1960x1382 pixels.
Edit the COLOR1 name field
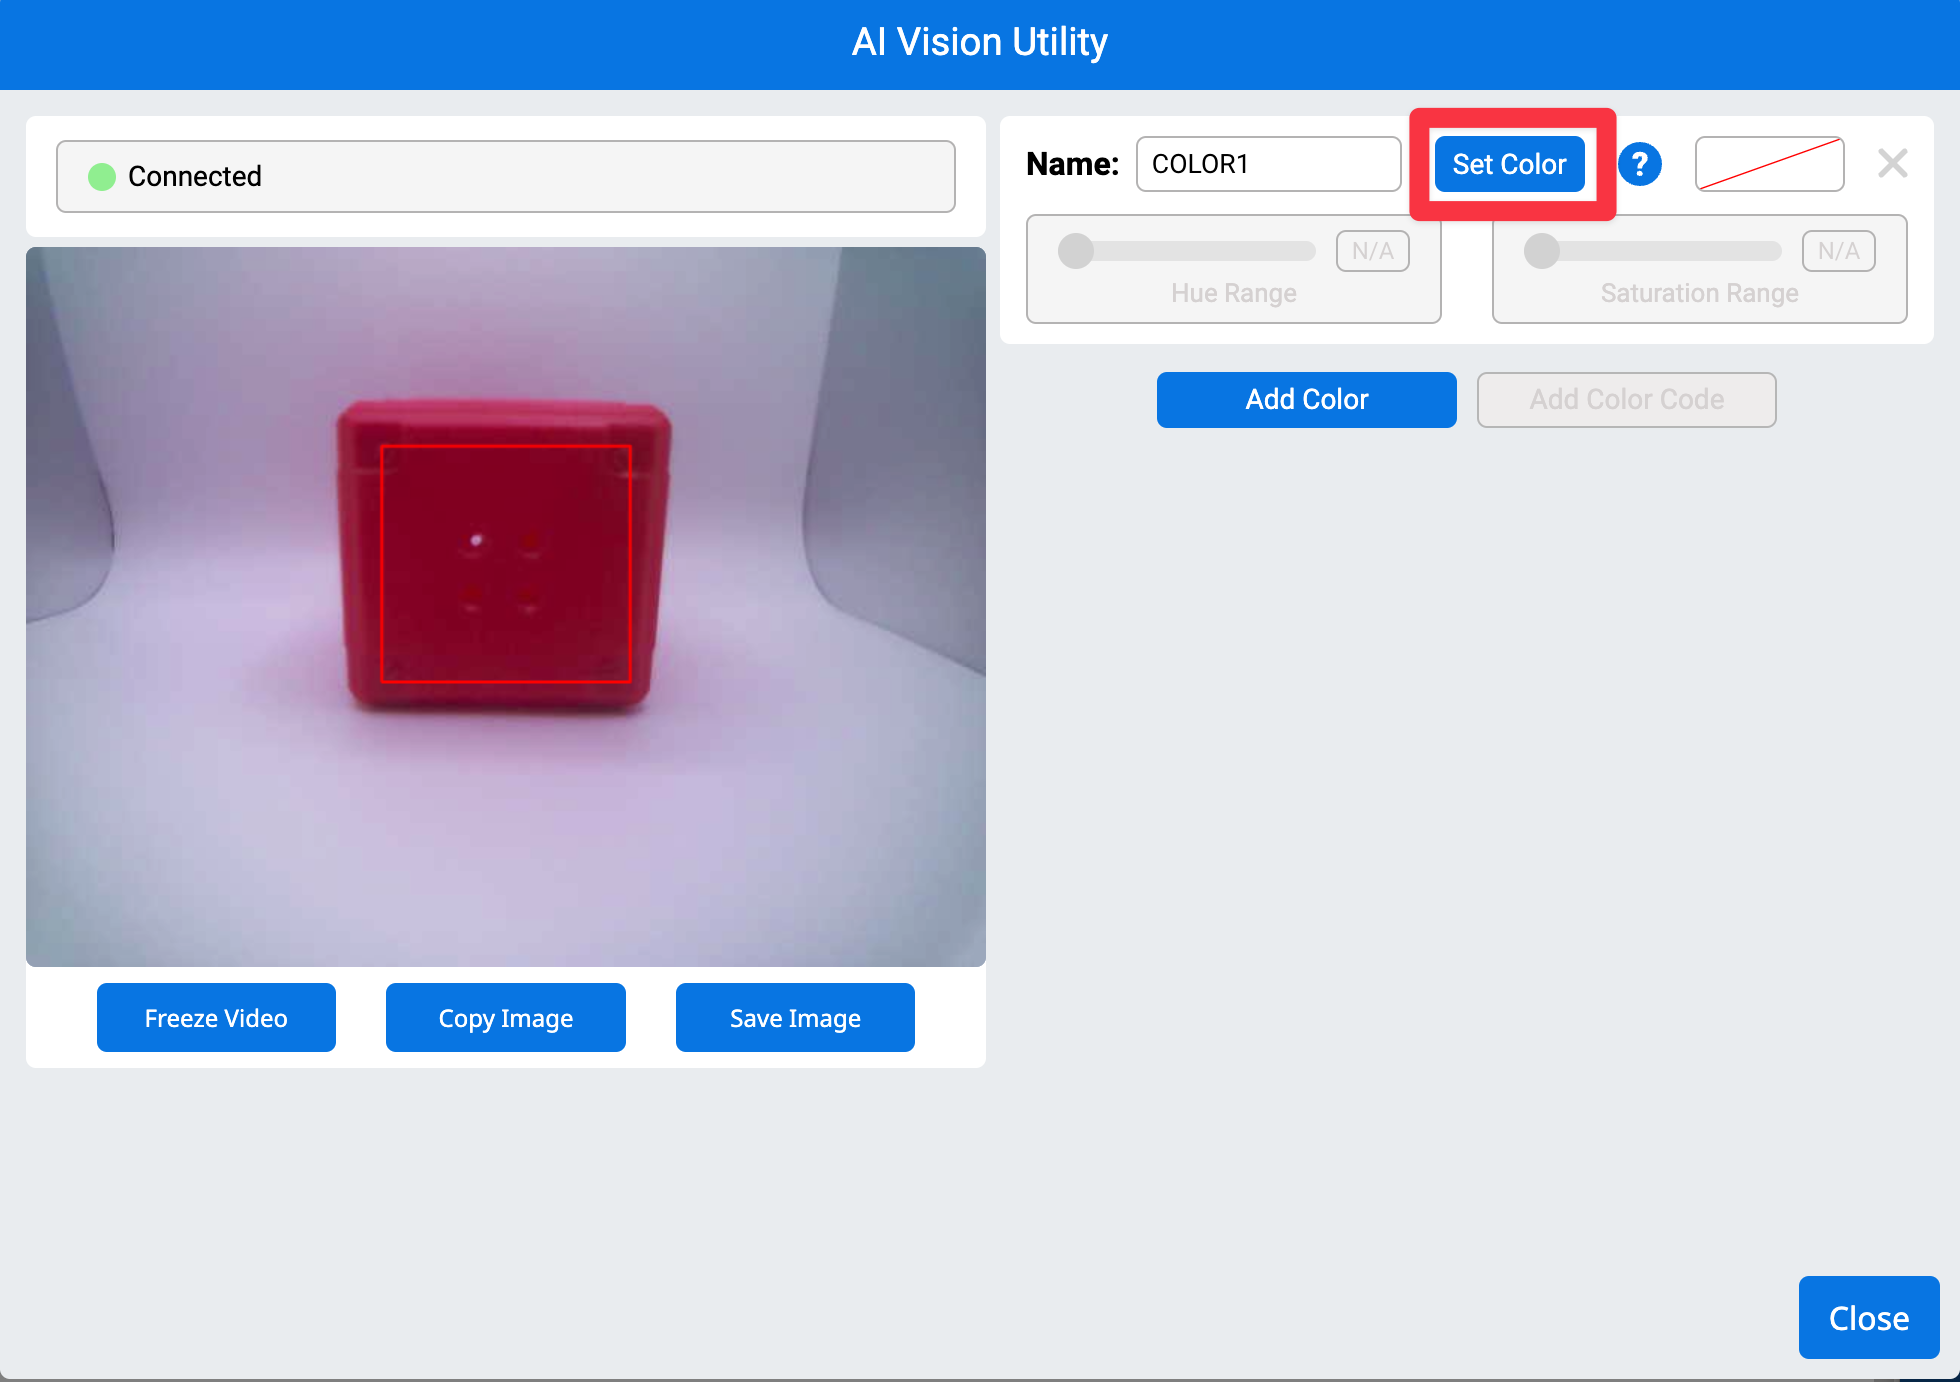click(x=1267, y=164)
